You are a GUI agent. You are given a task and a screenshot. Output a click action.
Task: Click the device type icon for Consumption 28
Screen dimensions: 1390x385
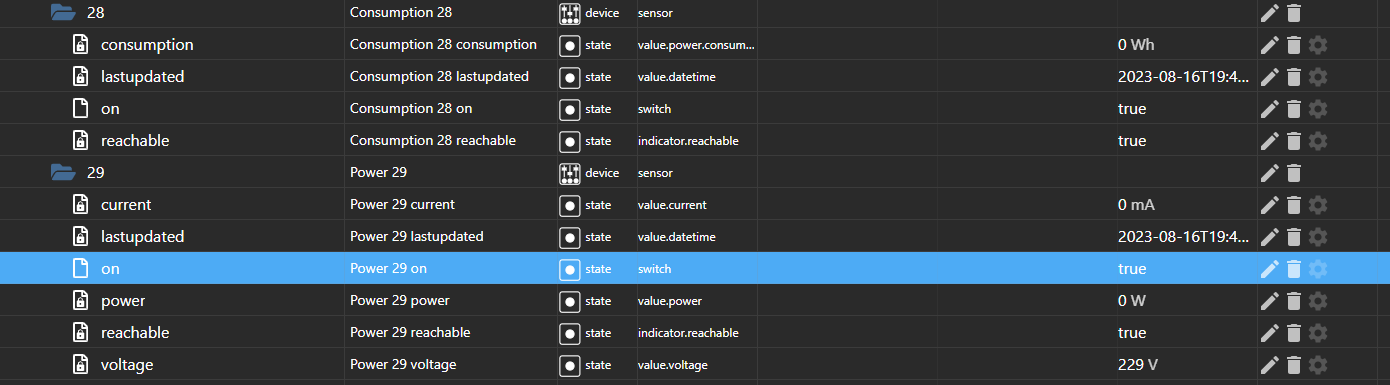pyautogui.click(x=570, y=13)
